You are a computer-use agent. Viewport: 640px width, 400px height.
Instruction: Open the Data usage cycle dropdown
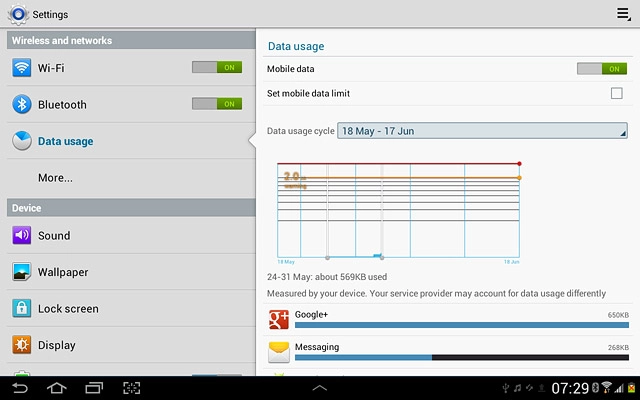482,131
